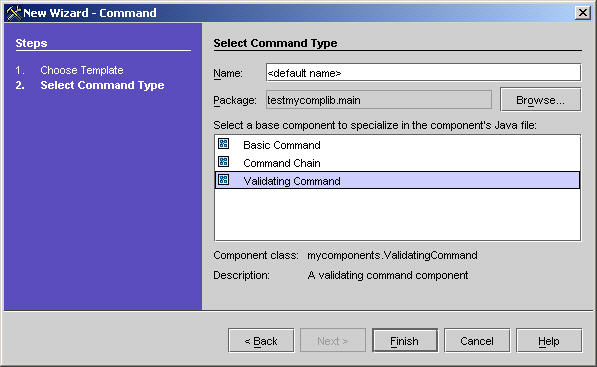Click the description 'A validating command component'
597x367 pixels.
tap(388, 275)
